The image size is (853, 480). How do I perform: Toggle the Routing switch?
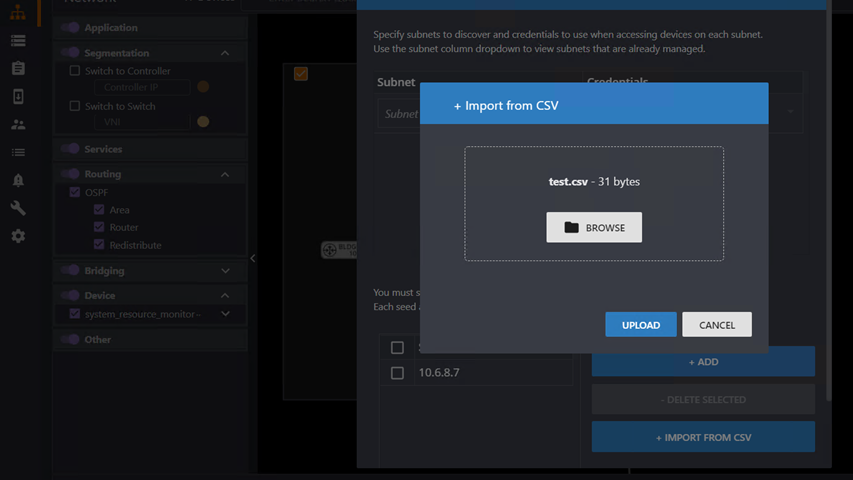pyautogui.click(x=70, y=174)
